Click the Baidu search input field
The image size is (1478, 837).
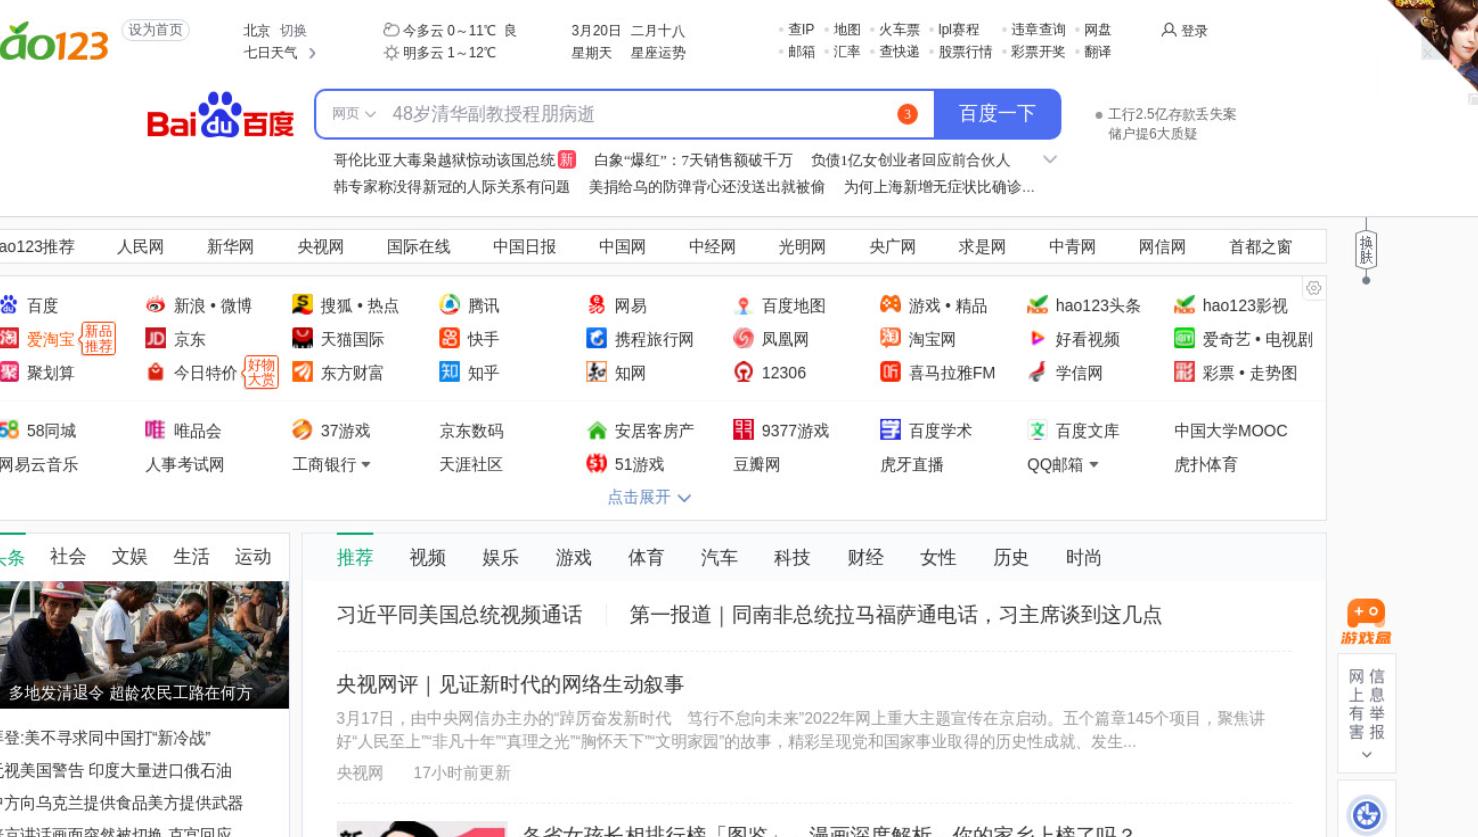625,114
